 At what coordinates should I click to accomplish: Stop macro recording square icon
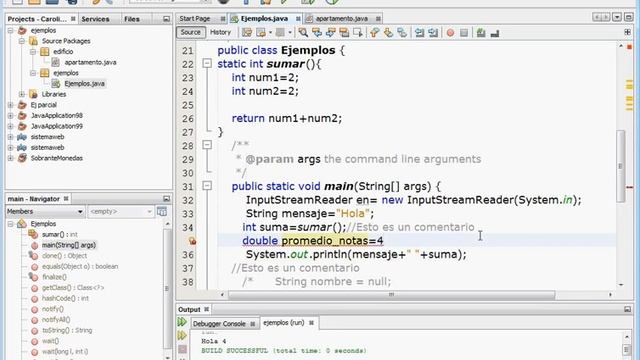(464, 33)
